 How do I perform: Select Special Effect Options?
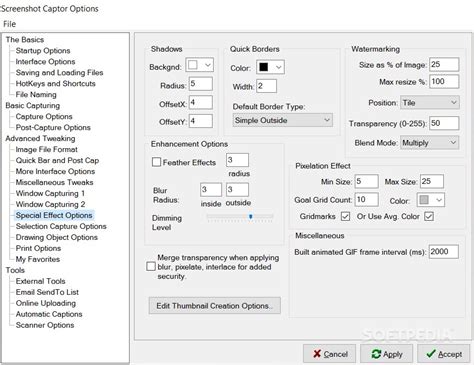coord(54,215)
